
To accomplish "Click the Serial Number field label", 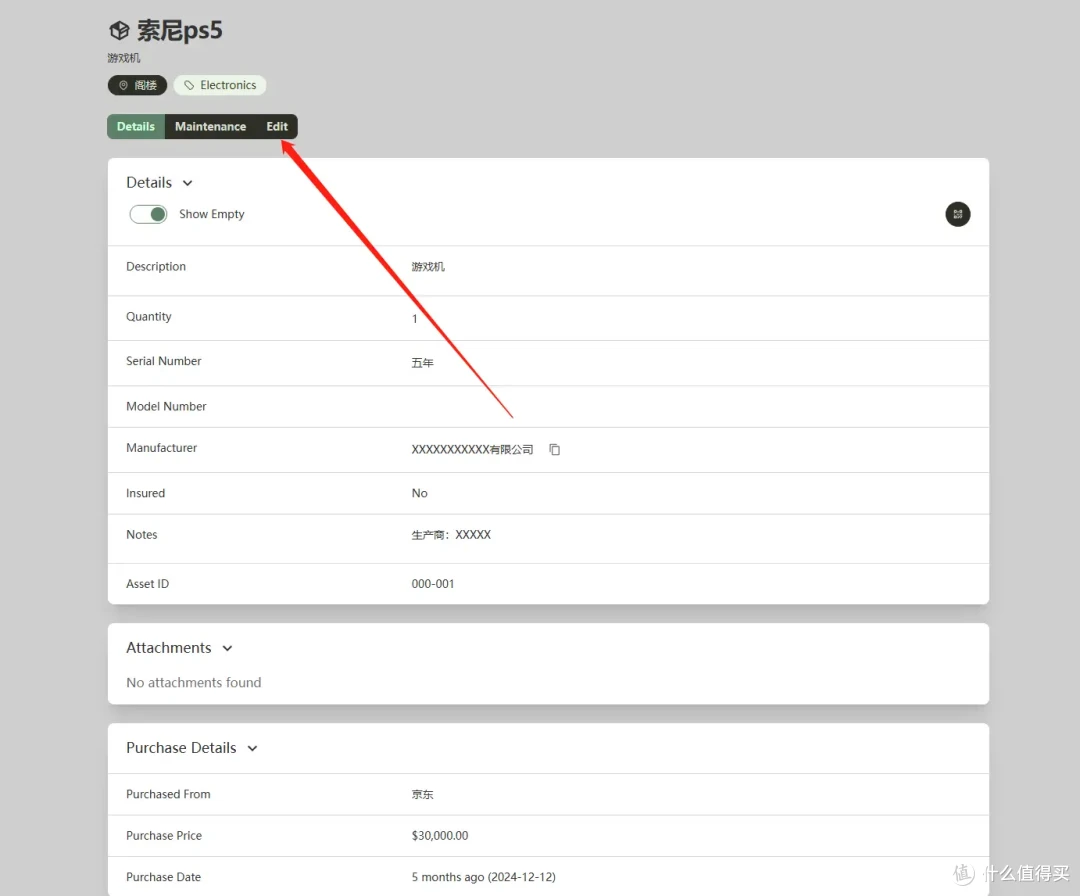I will click(164, 361).
